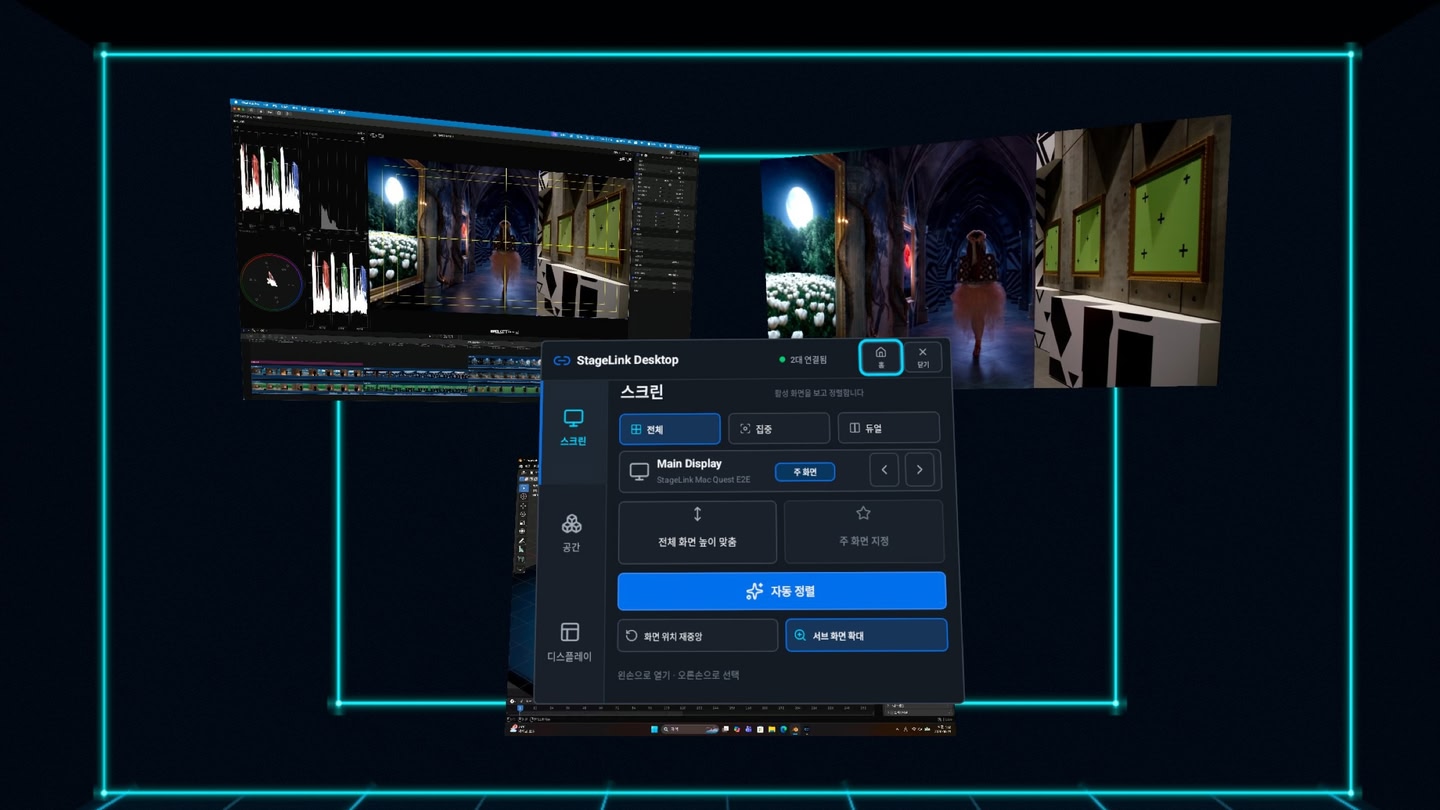Click 전체 화면 높이 맞춤 button
The height and width of the screenshot is (810, 1440).
tap(697, 532)
